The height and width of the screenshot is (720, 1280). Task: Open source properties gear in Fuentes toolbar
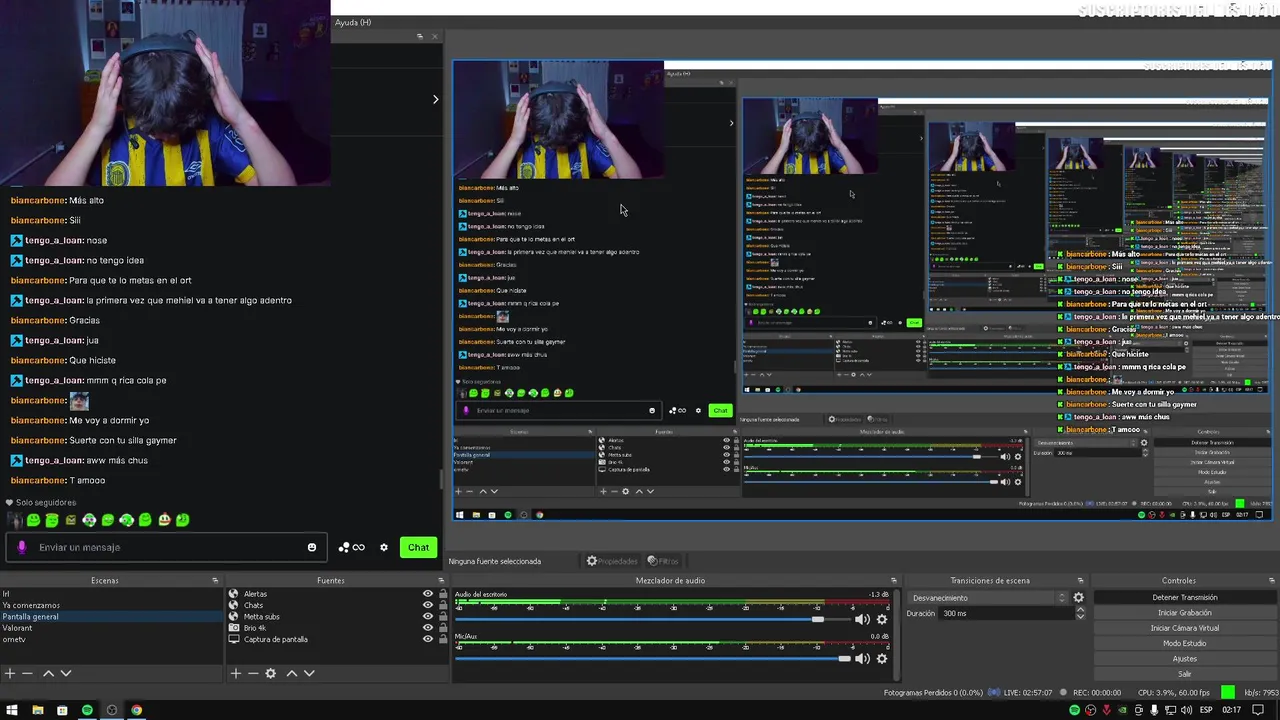[270, 674]
